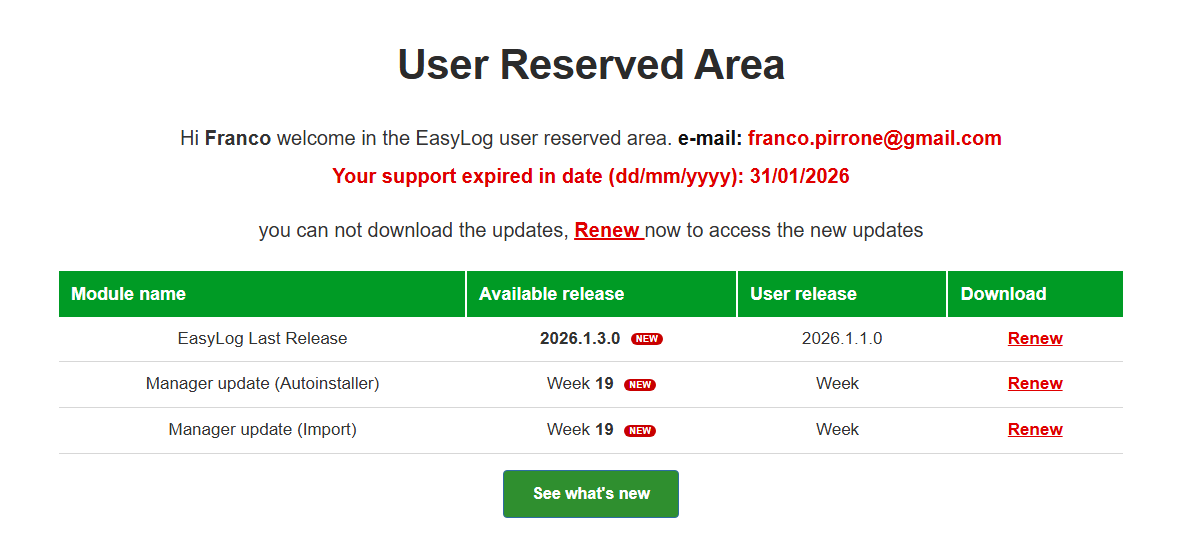Click the user release value 2026.1.1.0
Screen dimensions: 1181x538
[x=842, y=338]
